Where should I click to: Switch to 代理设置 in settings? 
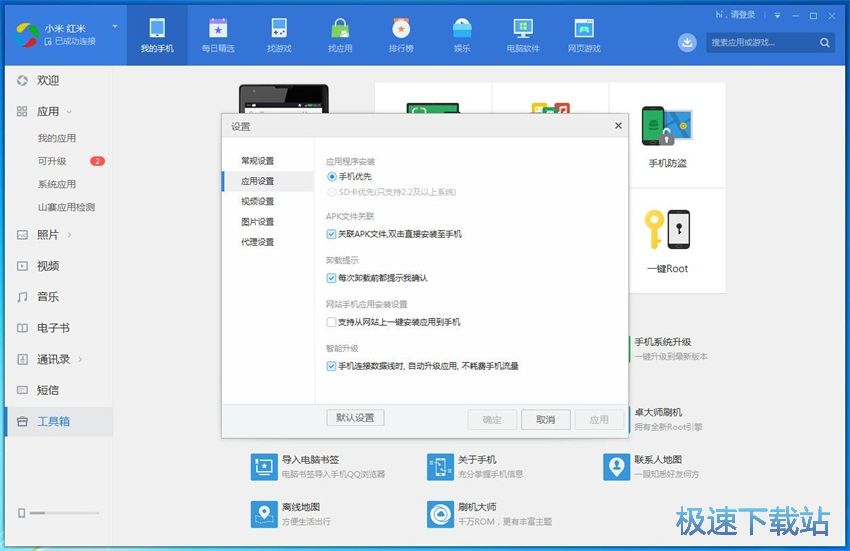click(x=257, y=242)
